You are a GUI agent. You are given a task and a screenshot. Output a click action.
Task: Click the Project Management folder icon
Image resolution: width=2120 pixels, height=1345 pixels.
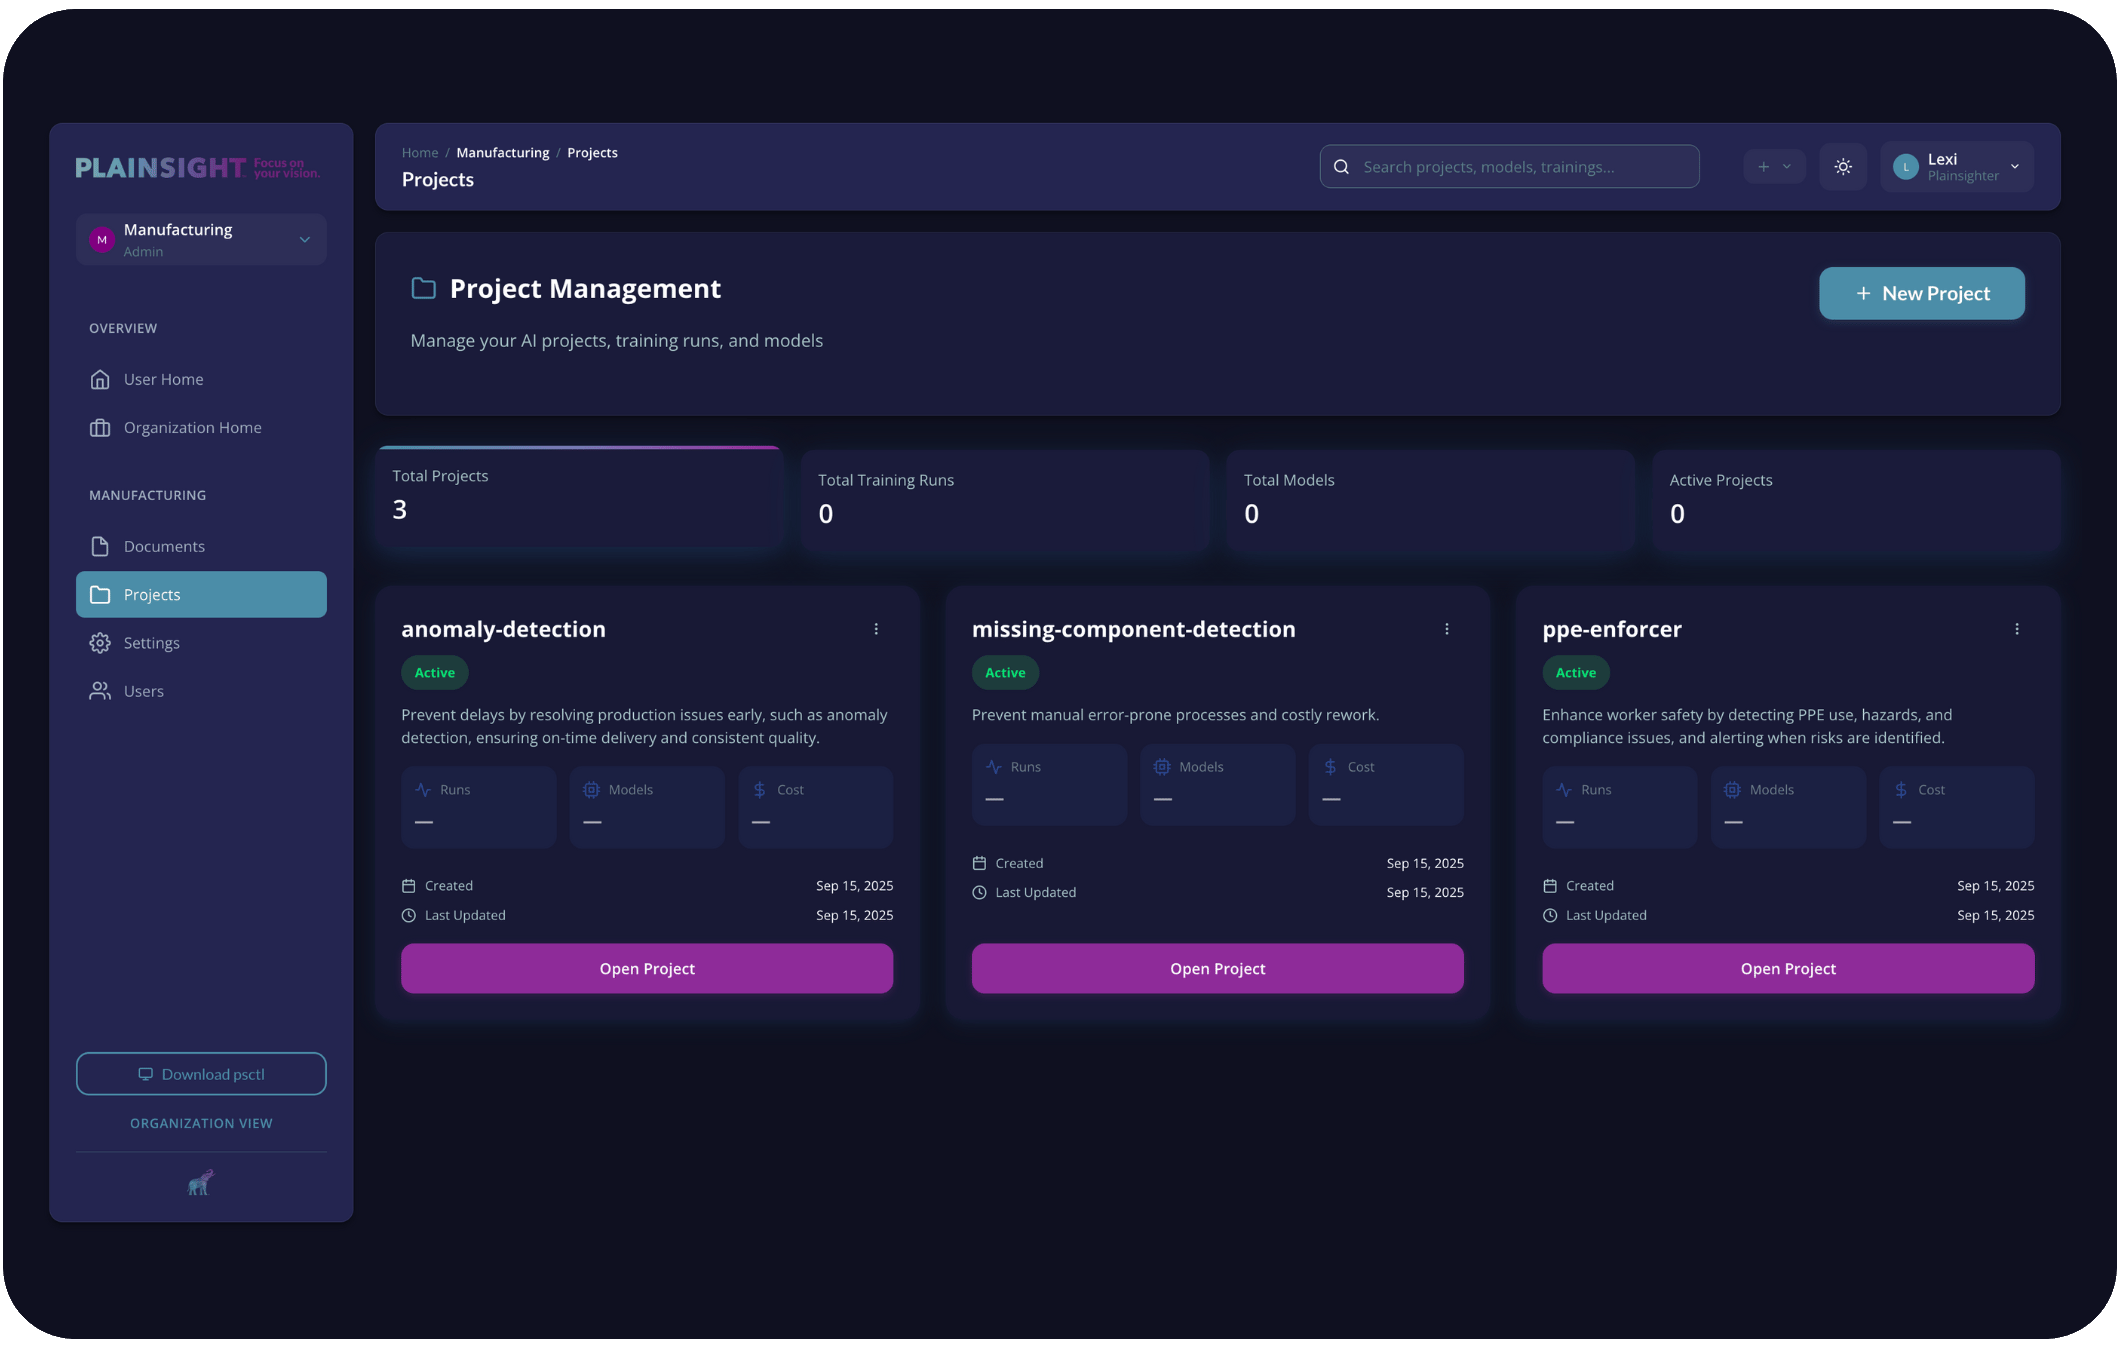(x=423, y=289)
